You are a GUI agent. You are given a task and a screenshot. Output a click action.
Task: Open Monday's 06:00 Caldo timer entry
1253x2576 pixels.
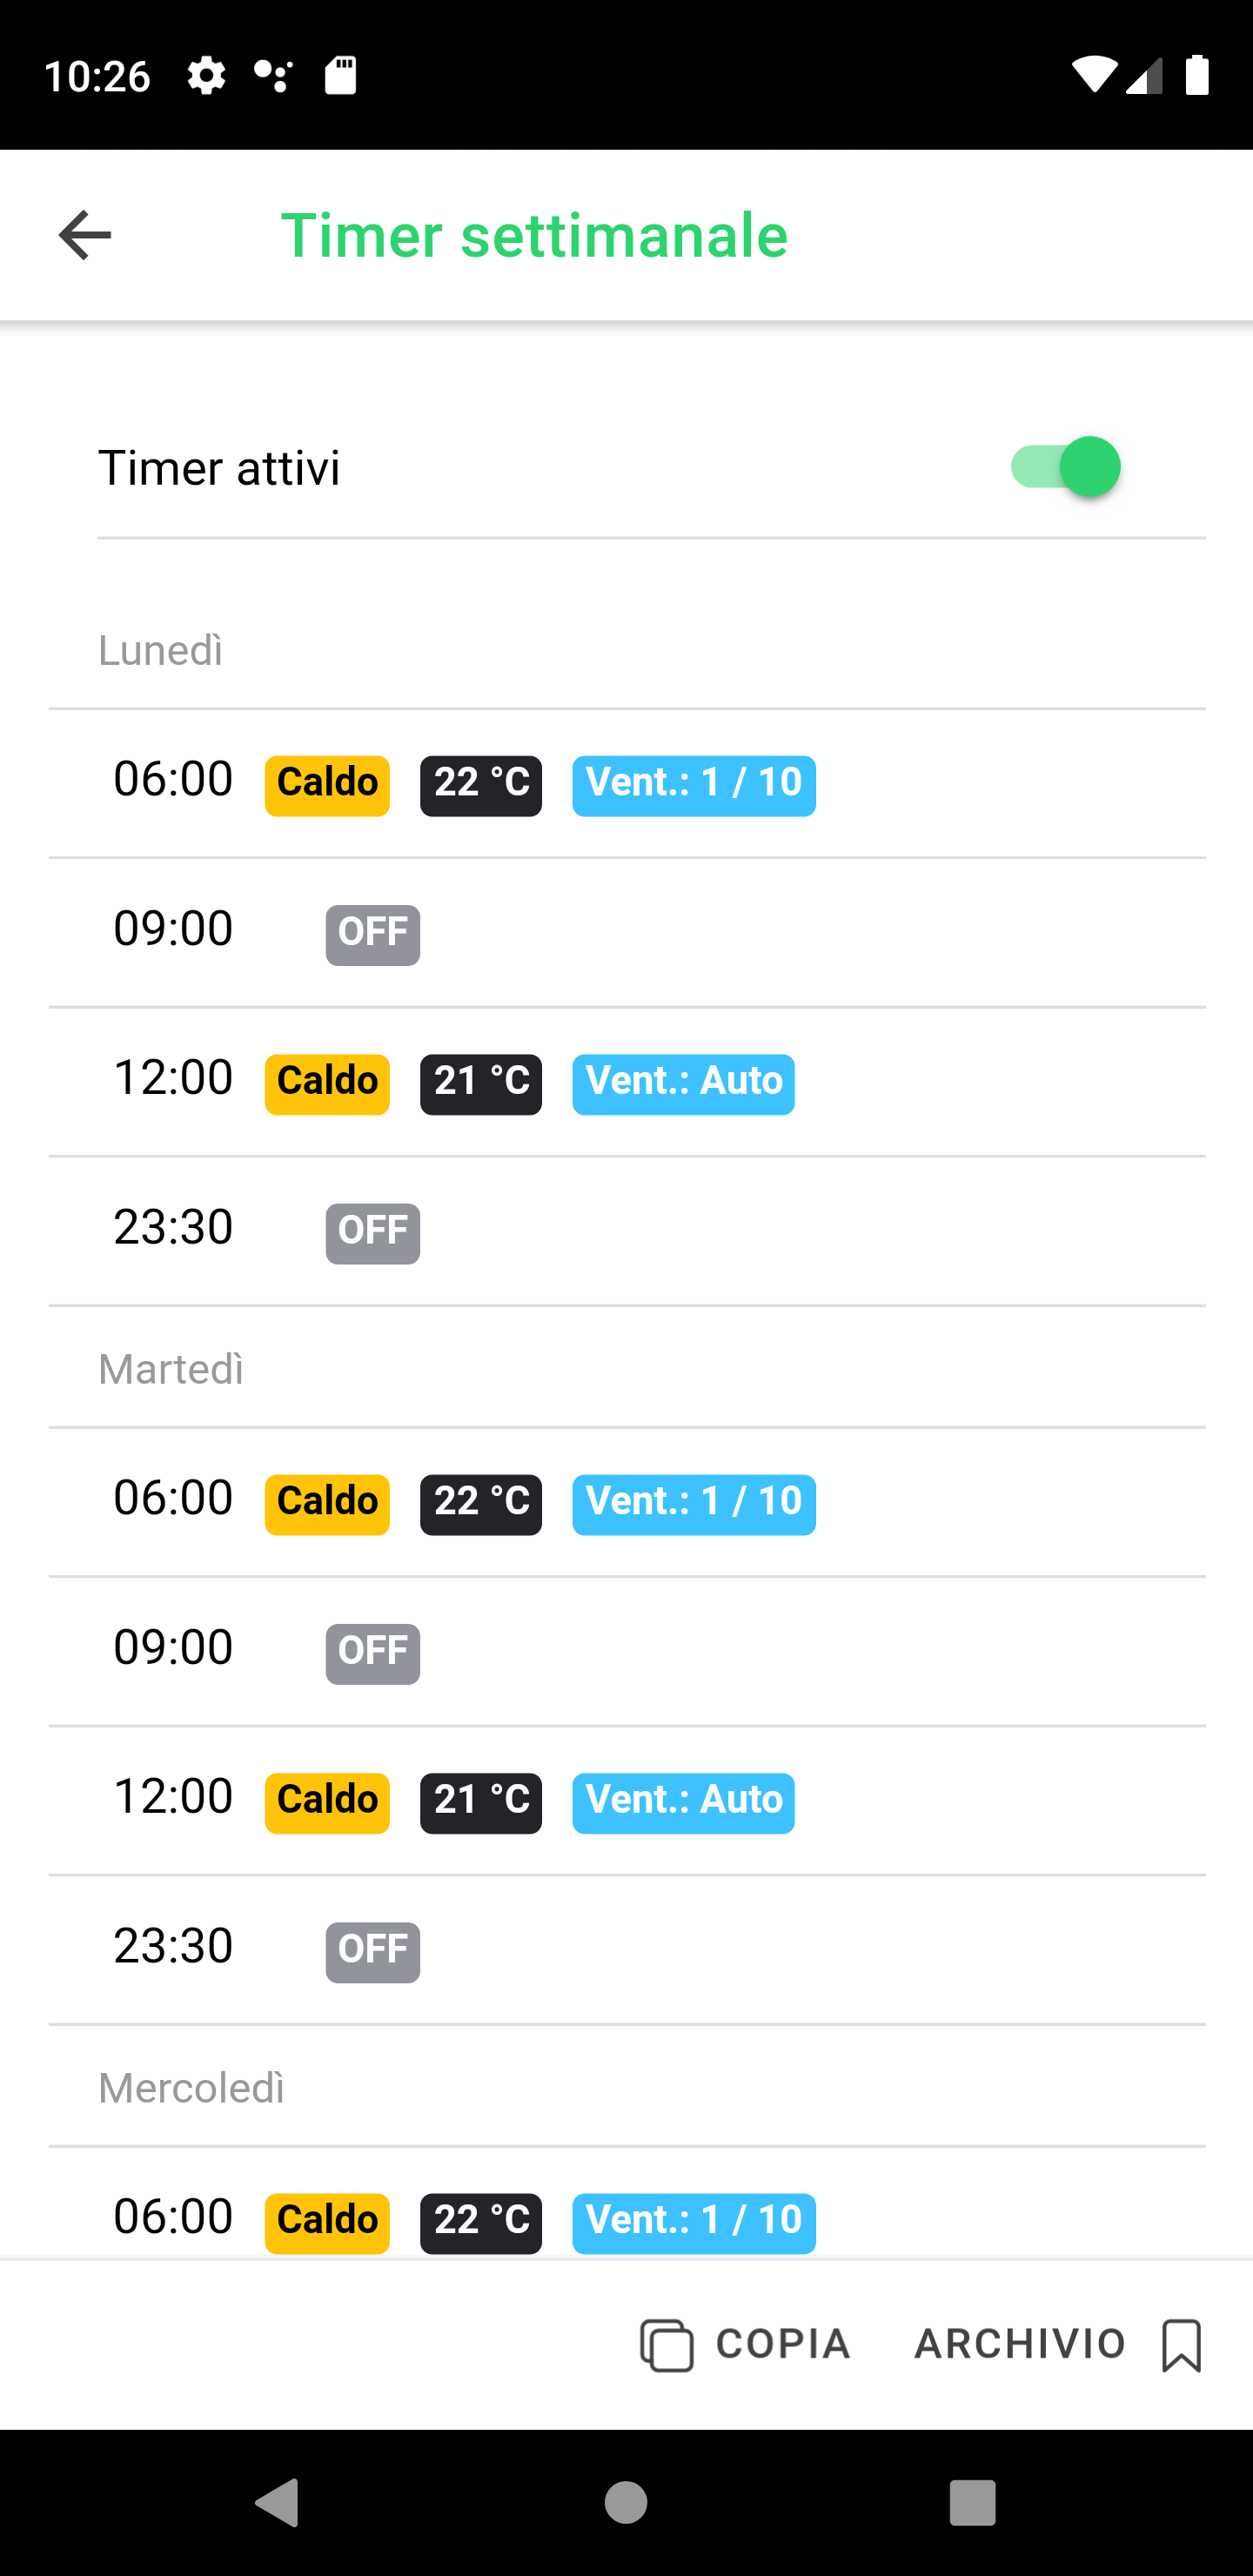[x=327, y=785]
